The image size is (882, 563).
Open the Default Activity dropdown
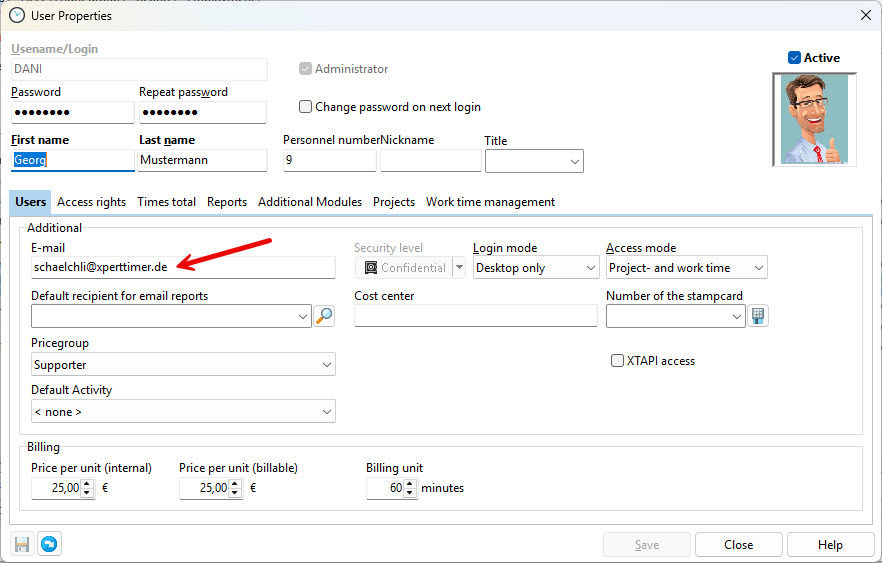point(183,411)
